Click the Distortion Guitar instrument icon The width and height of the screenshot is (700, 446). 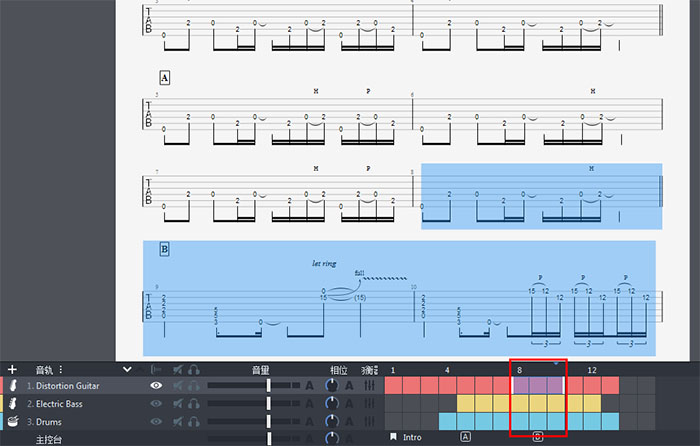point(15,385)
